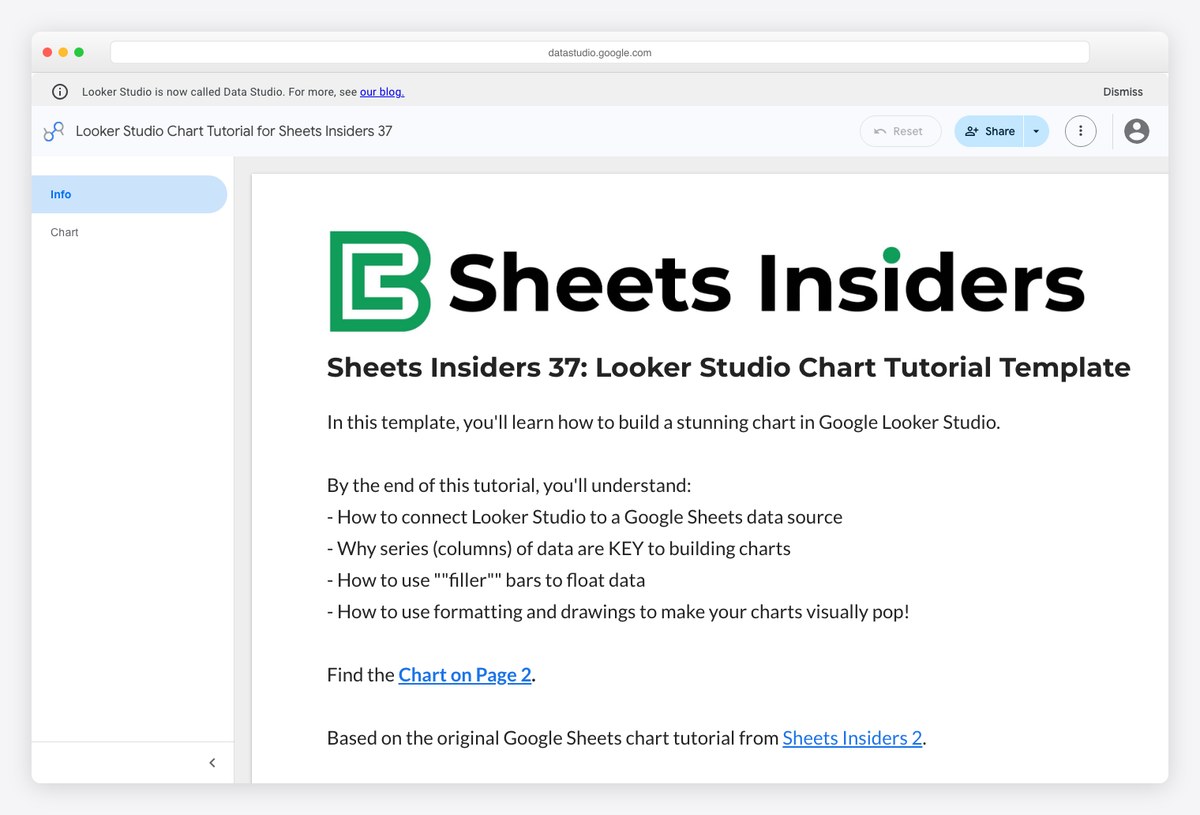Open the three-dot more options menu
The image size is (1200, 815).
point(1081,131)
